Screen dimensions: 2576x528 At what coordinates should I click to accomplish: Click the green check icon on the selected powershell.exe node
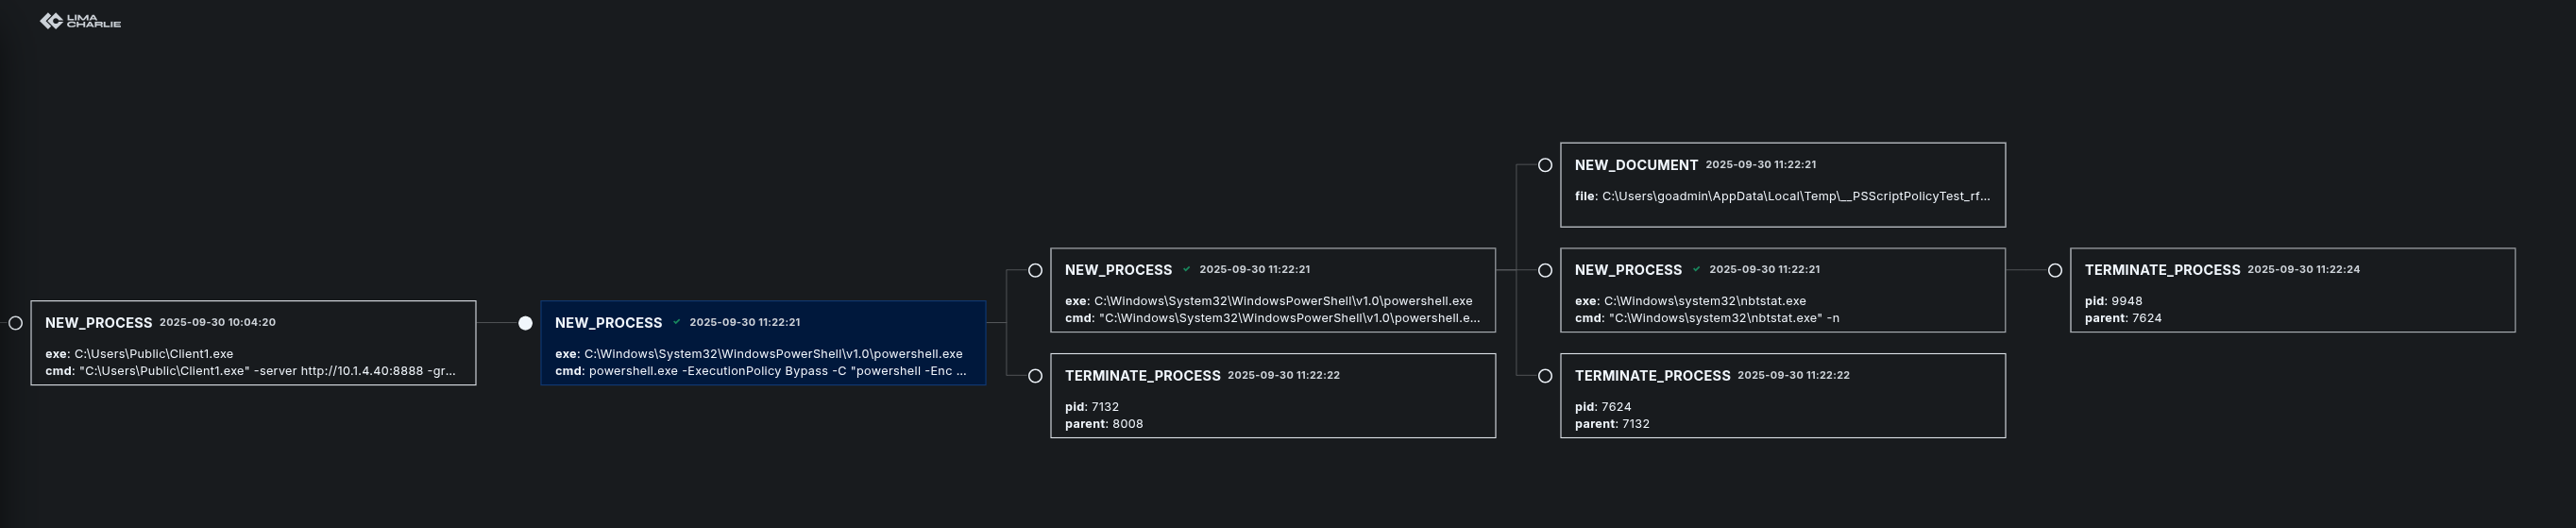point(677,322)
